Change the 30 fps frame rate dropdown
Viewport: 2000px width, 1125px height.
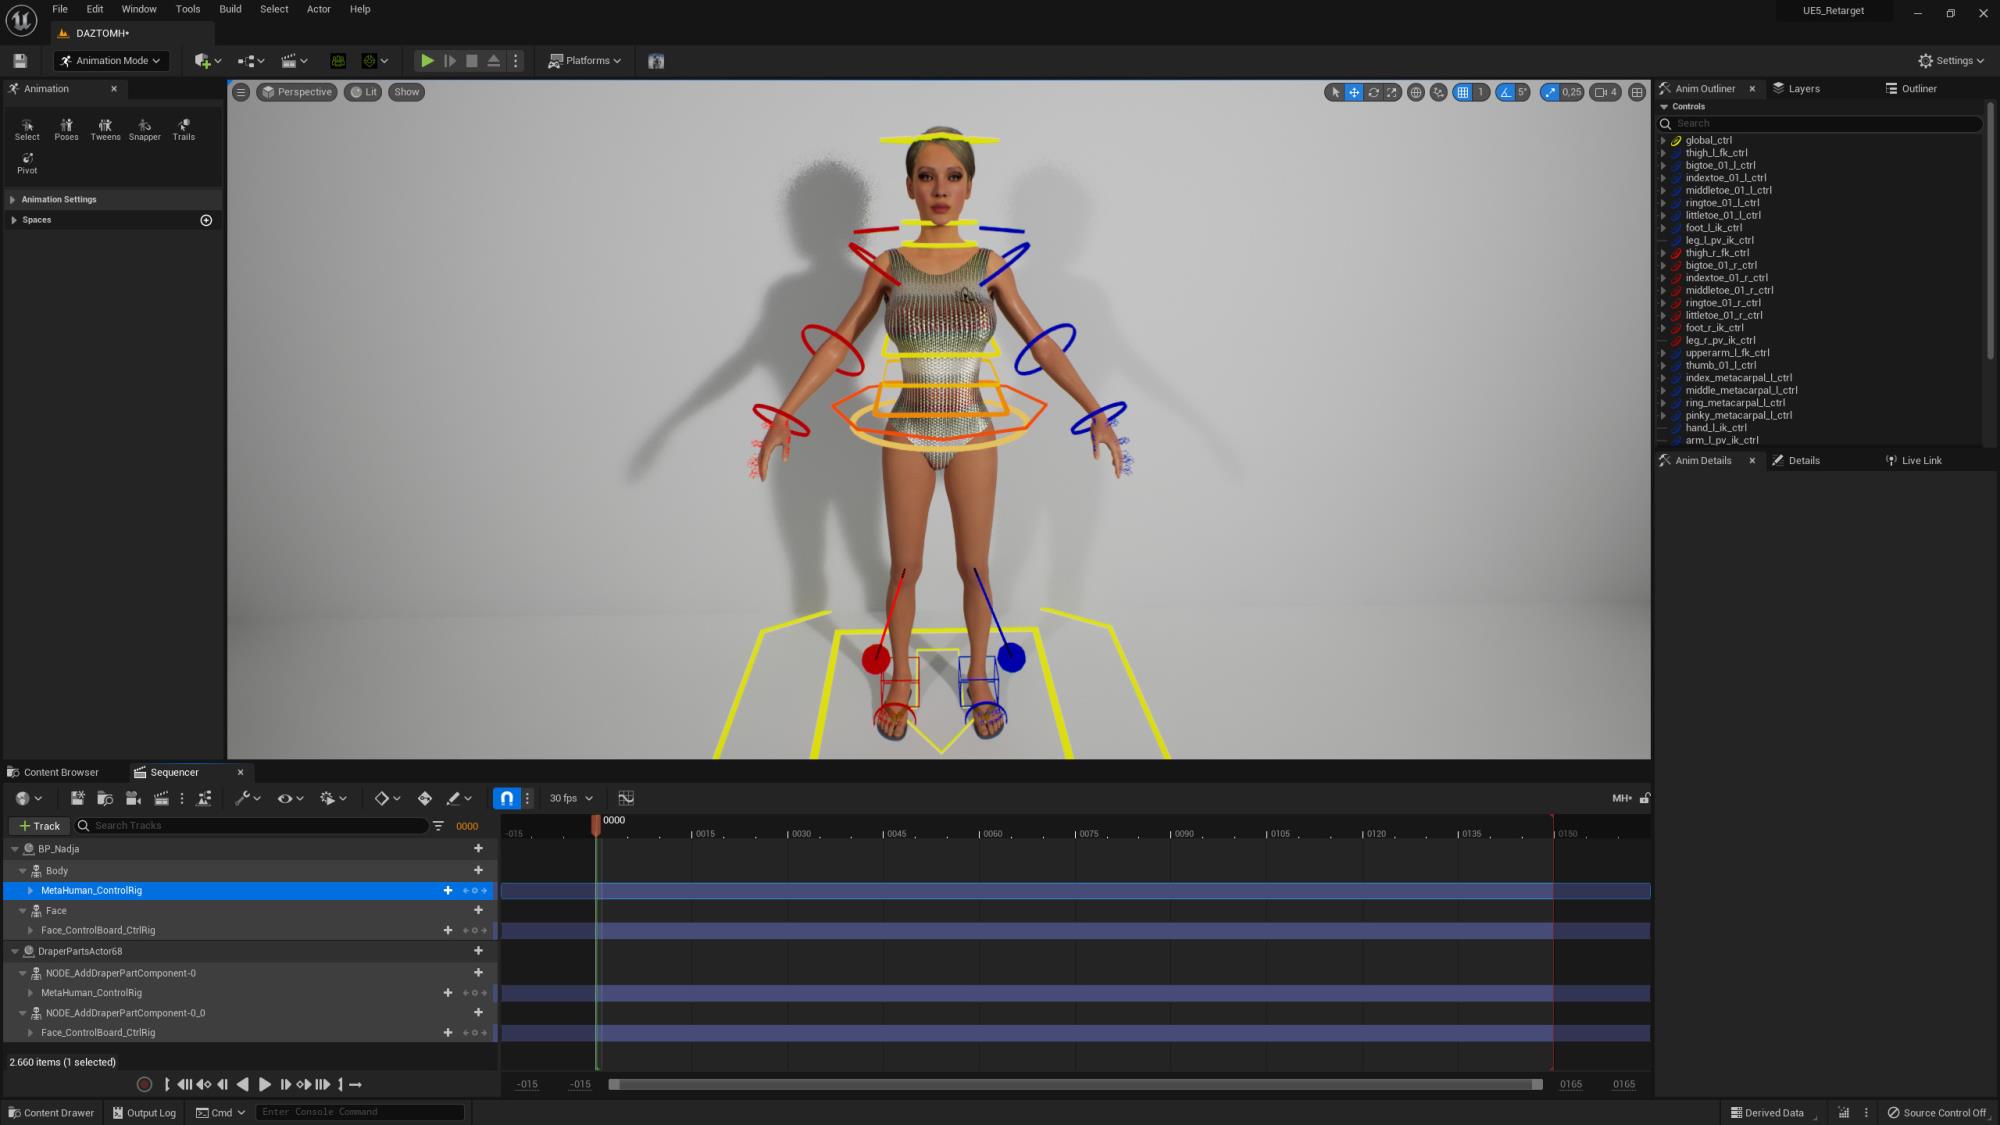[571, 798]
